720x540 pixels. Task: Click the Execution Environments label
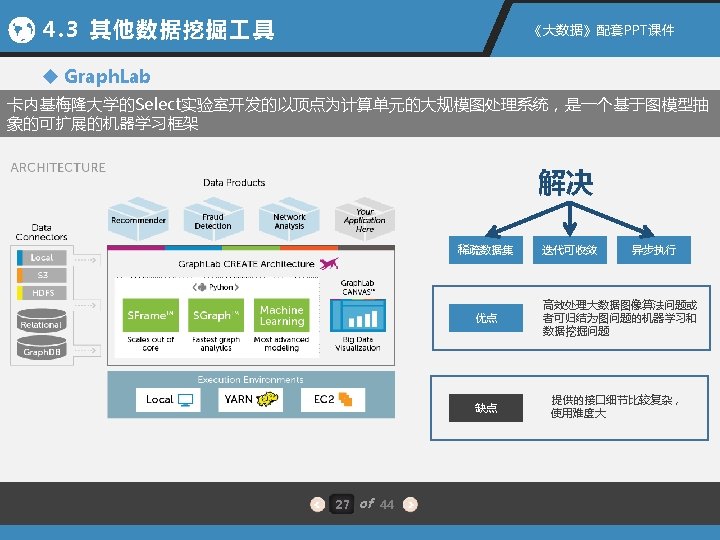(251, 380)
